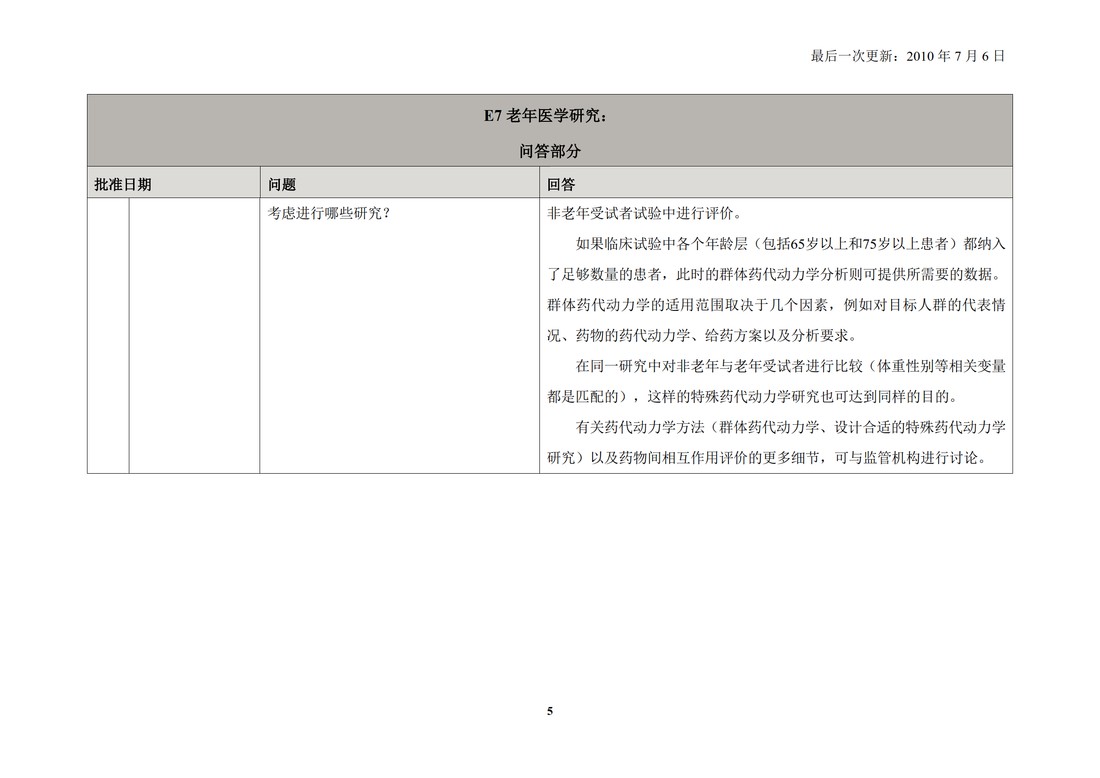This screenshot has height=778, width=1100.
Task: Click the question cell "考虑进行哪些研究？"
Action: tap(329, 213)
